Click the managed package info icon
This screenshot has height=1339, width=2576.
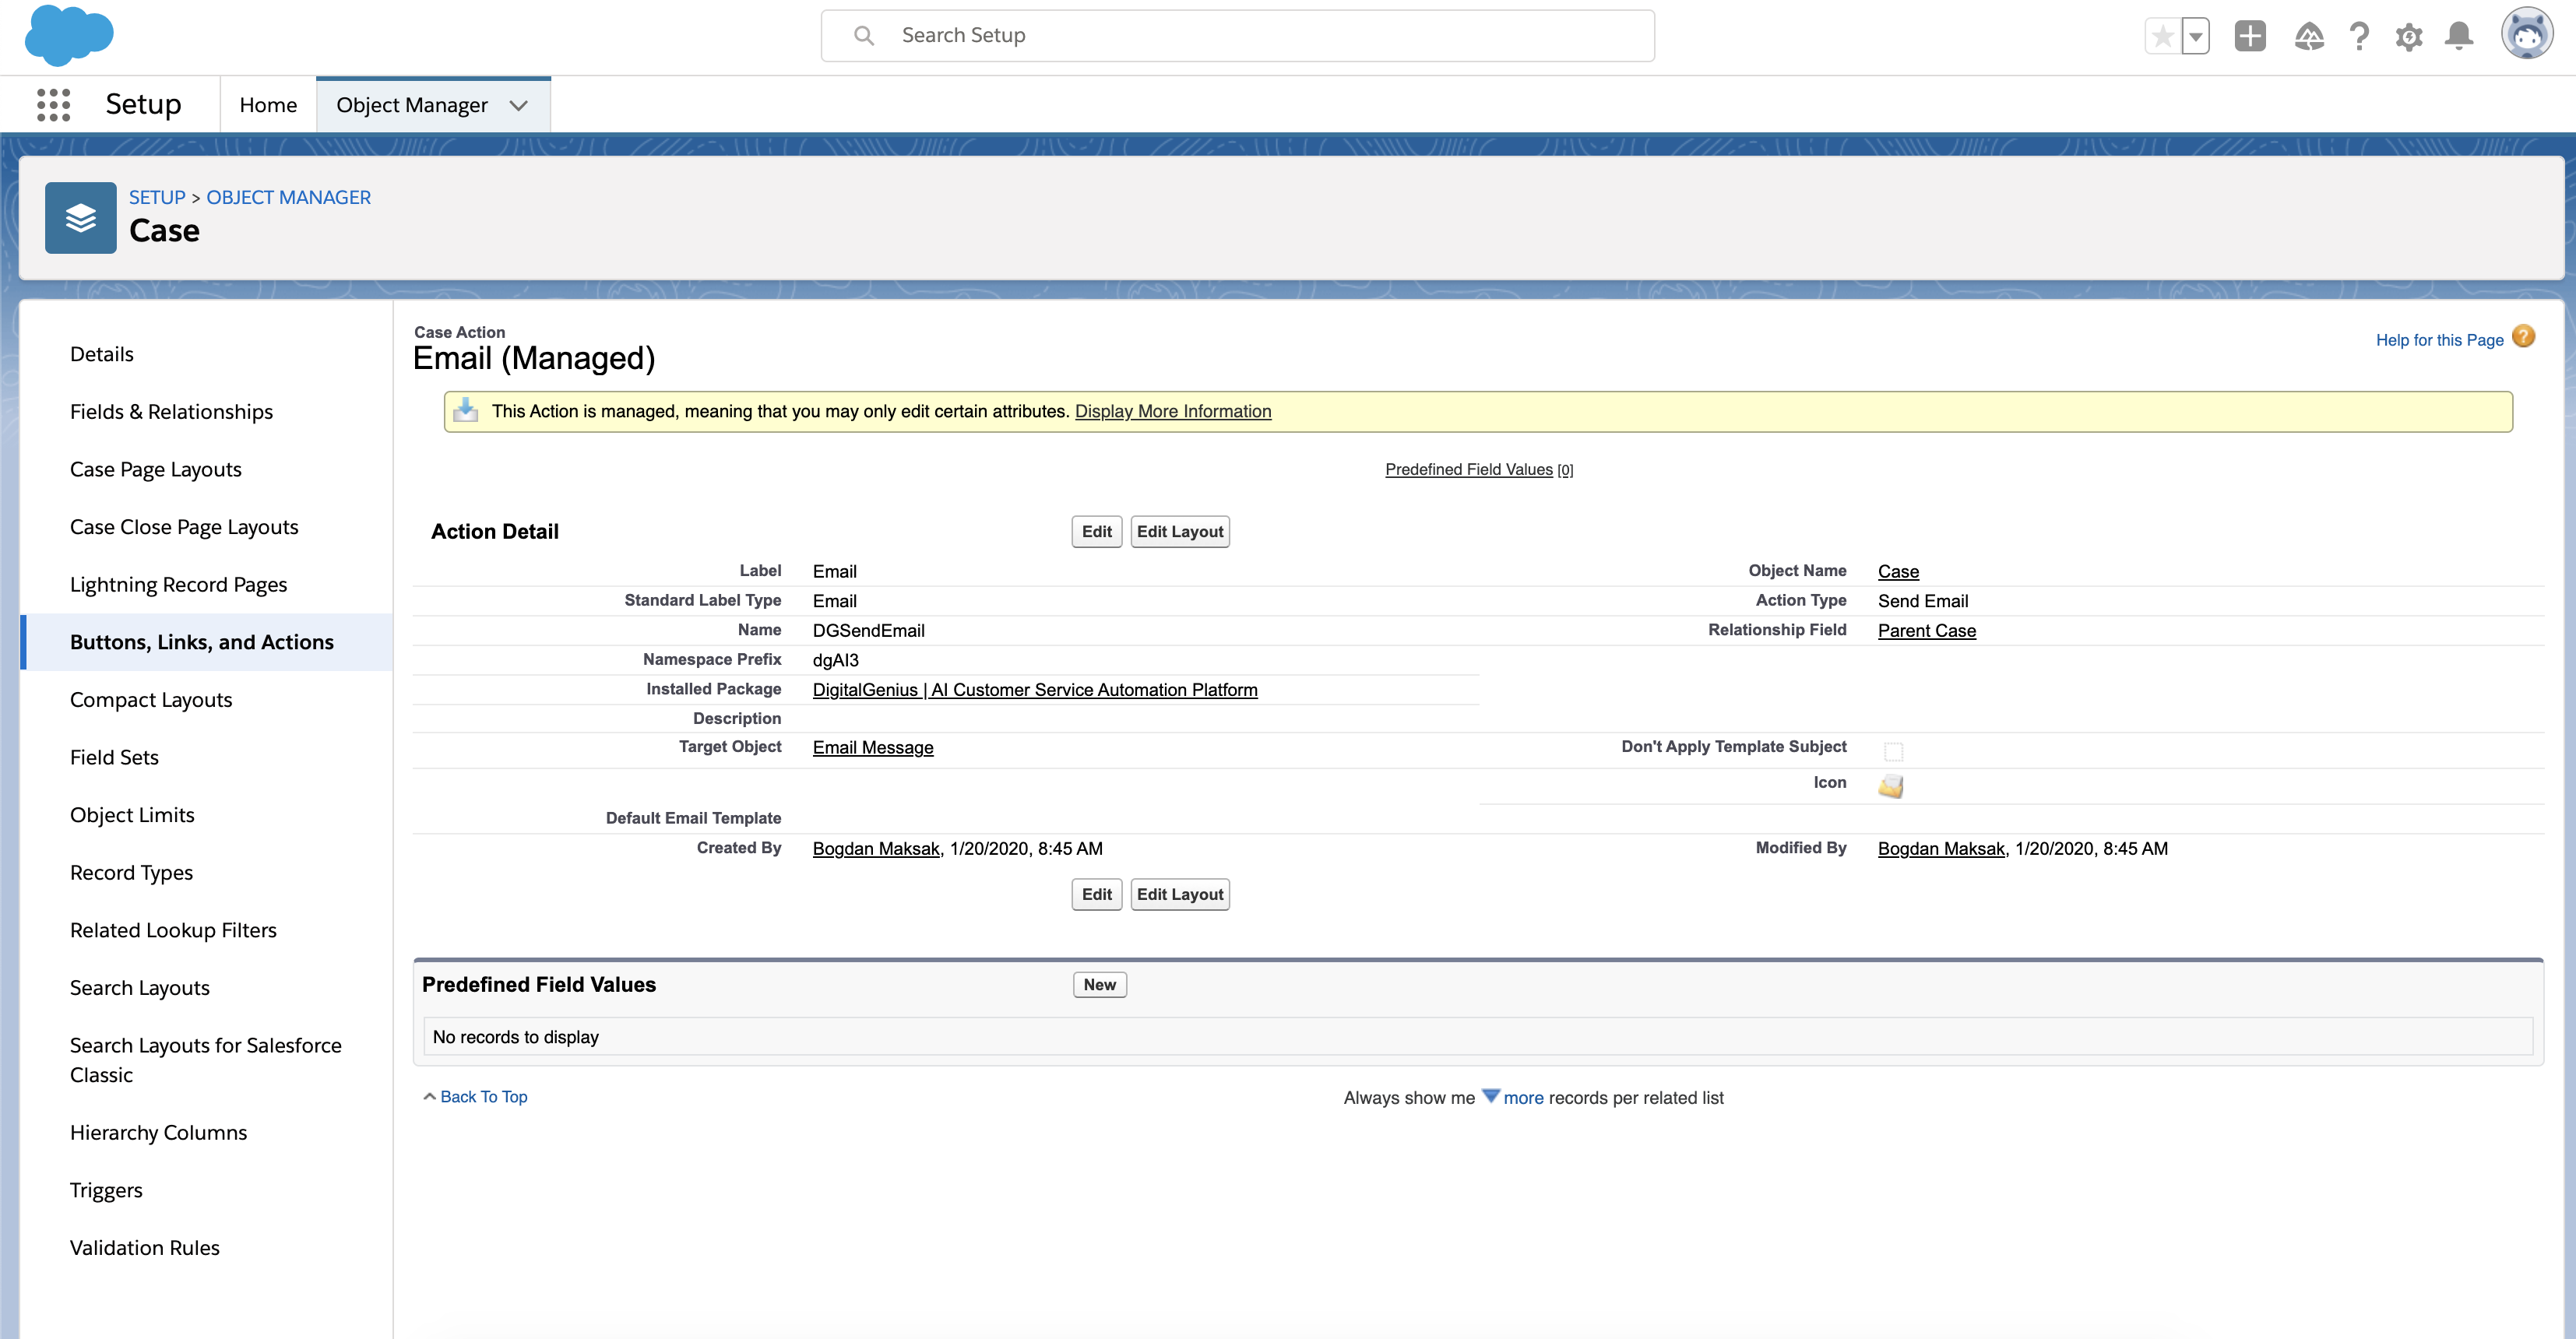click(465, 411)
